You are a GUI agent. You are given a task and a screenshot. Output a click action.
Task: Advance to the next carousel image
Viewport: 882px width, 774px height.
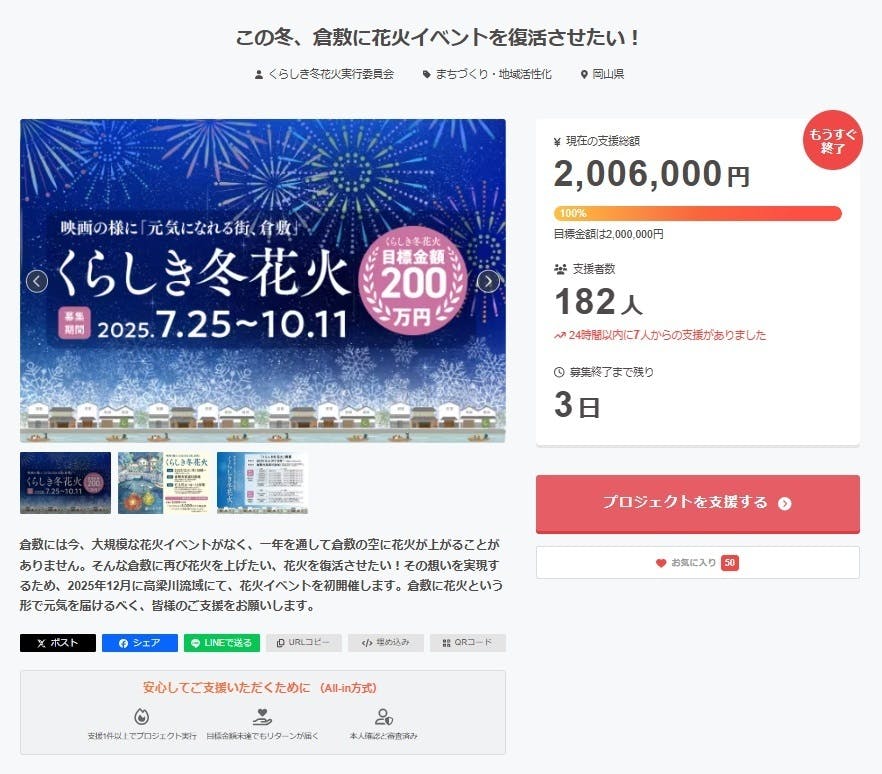click(488, 281)
